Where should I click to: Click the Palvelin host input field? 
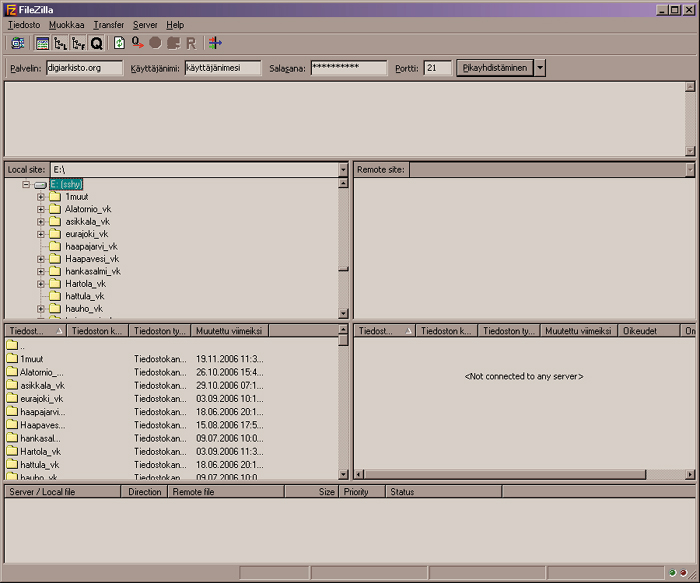[x=84, y=68]
